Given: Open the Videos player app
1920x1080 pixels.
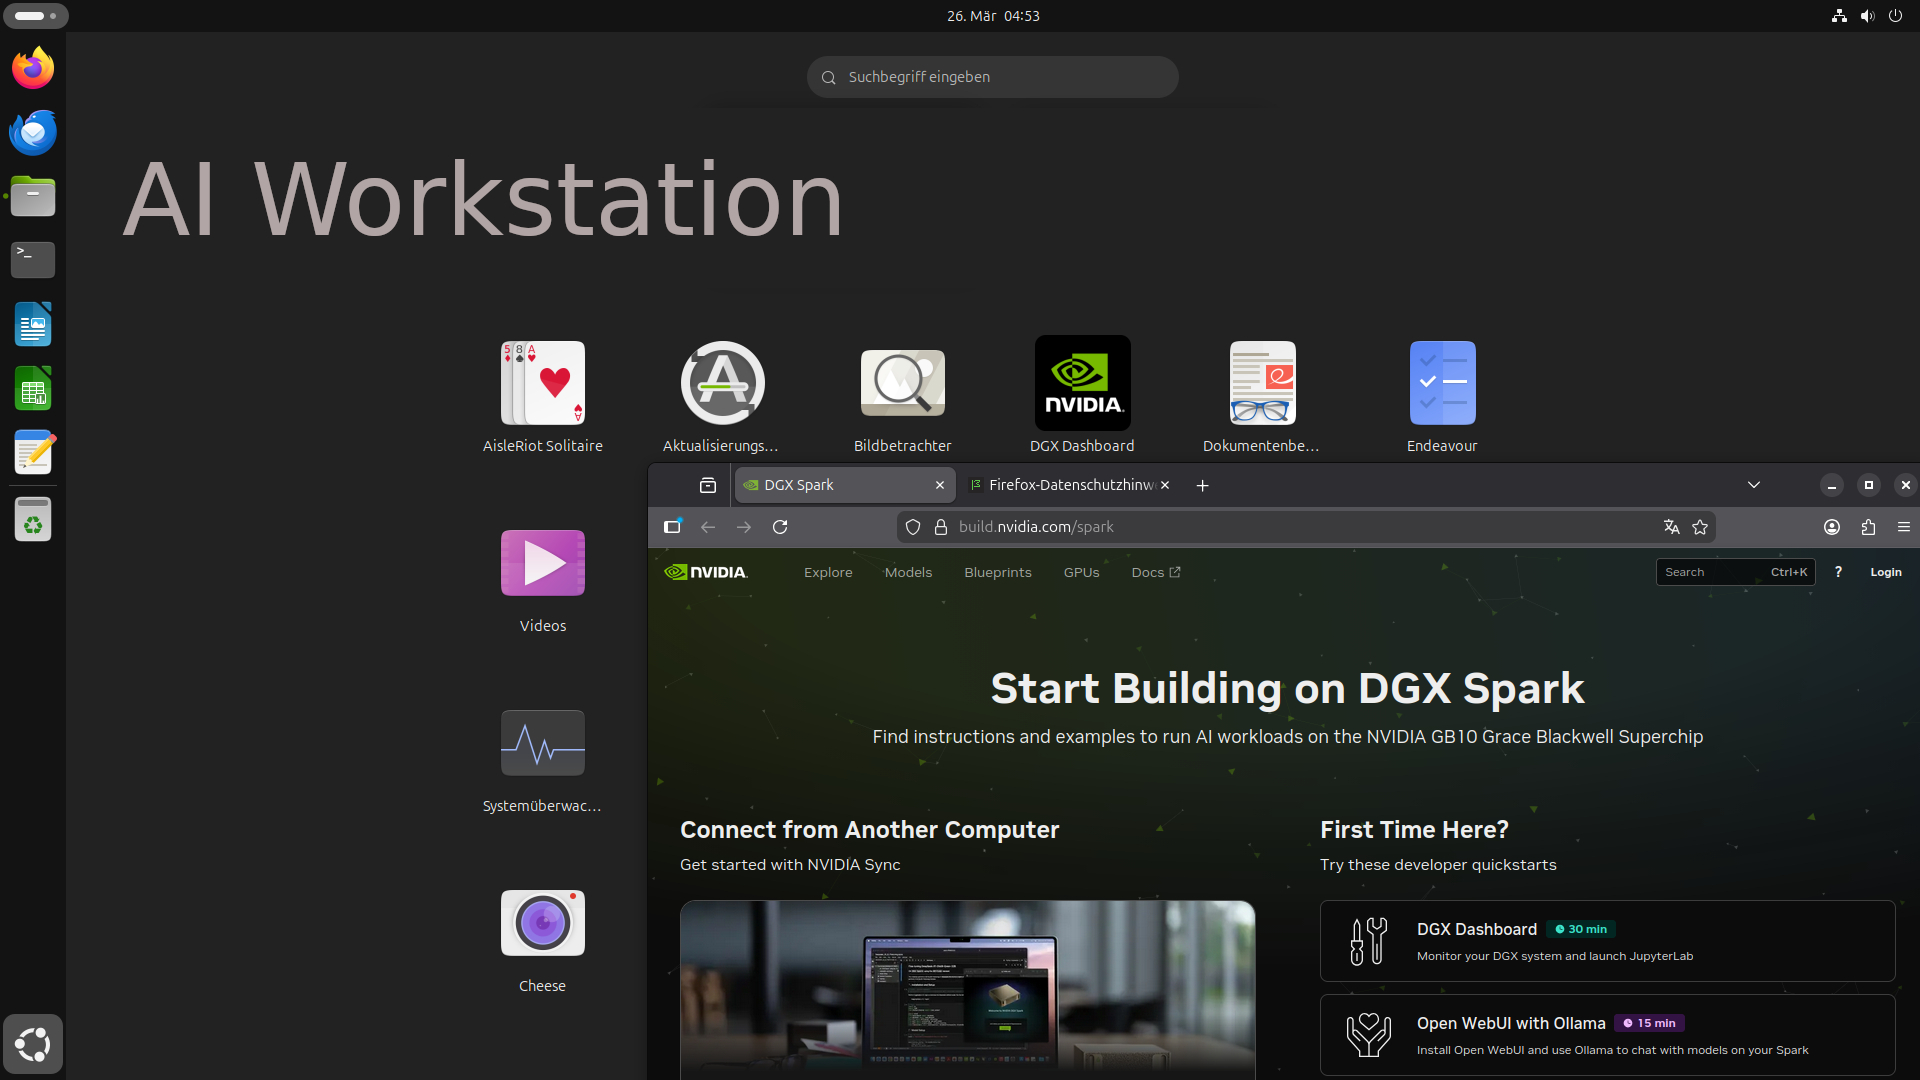Looking at the screenshot, I should [x=543, y=580].
